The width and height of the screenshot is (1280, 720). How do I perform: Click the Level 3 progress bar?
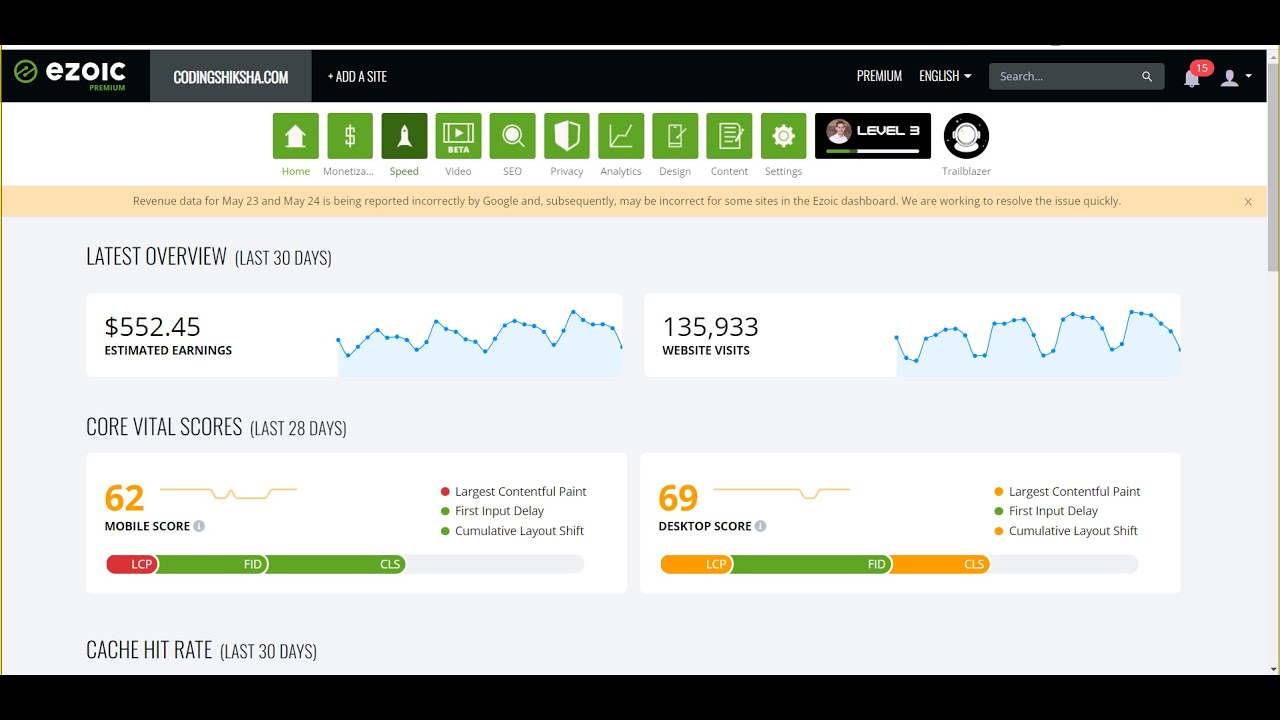[x=873, y=150]
